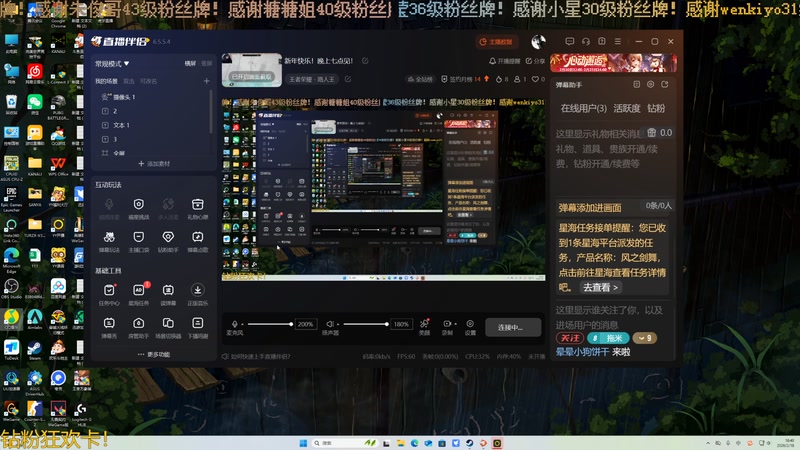Adjust the 扬声器 volume slider
The height and width of the screenshot is (450, 800).
click(365, 324)
